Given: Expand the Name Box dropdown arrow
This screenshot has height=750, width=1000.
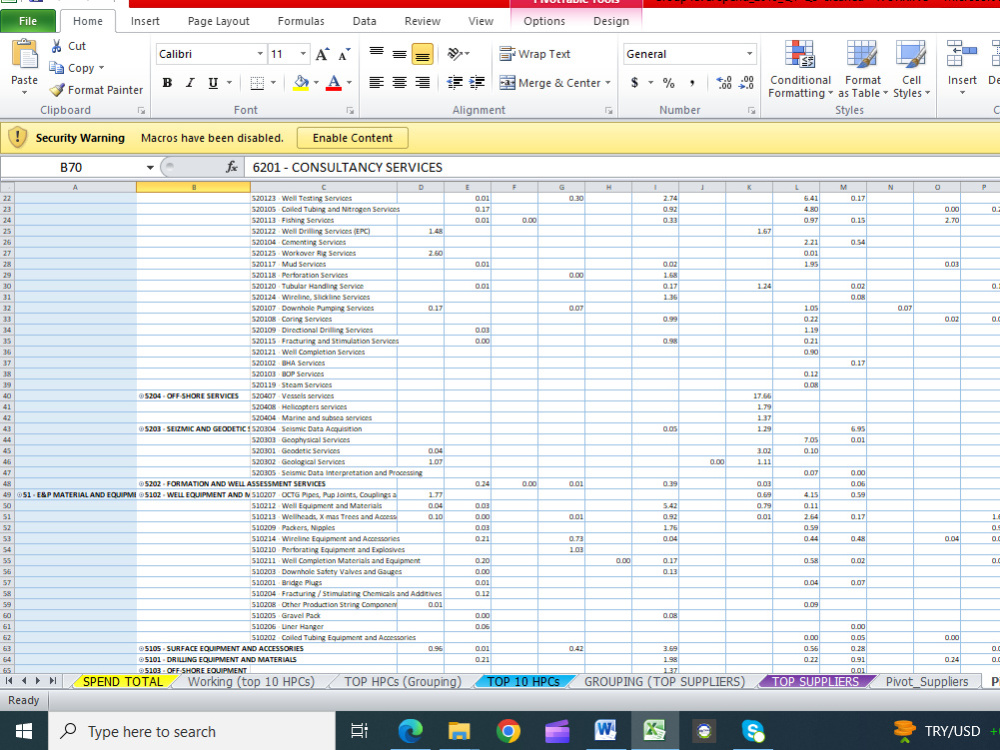Looking at the screenshot, I should pos(150,167).
